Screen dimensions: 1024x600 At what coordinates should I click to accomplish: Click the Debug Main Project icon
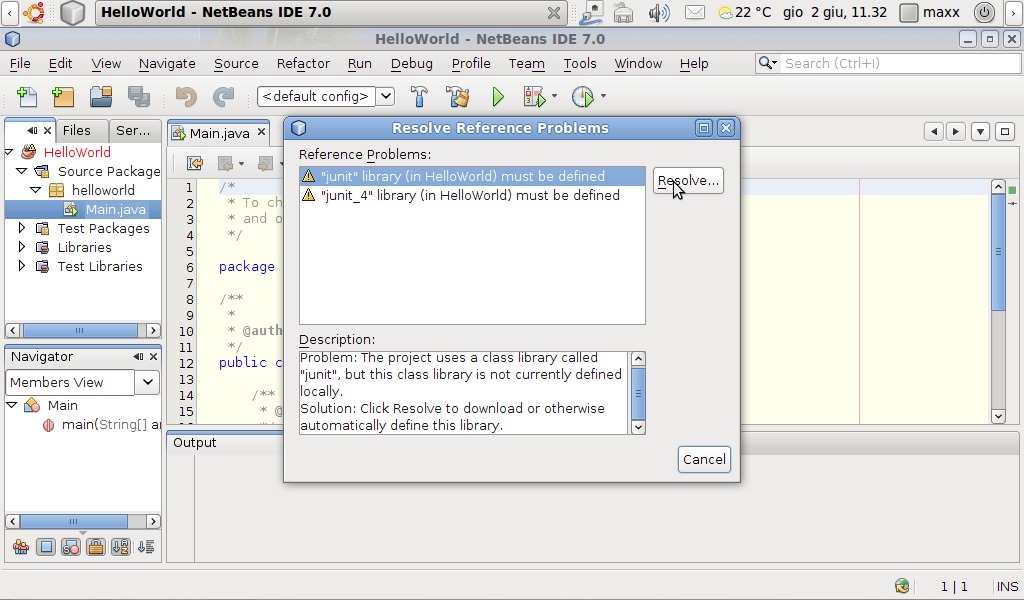tap(534, 97)
